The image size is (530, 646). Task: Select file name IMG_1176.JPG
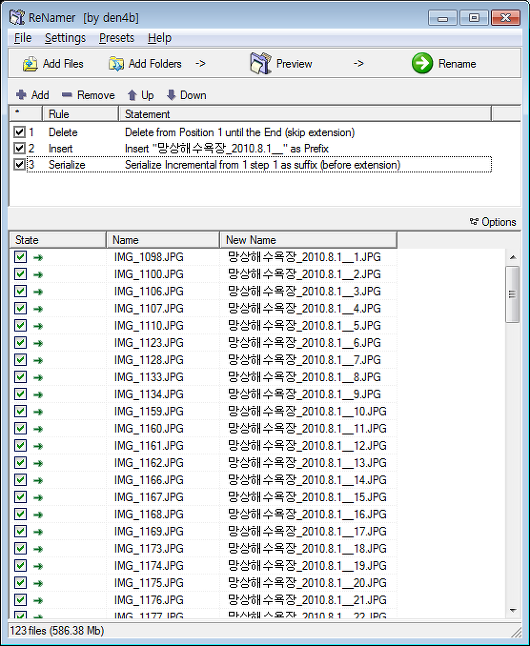148,600
